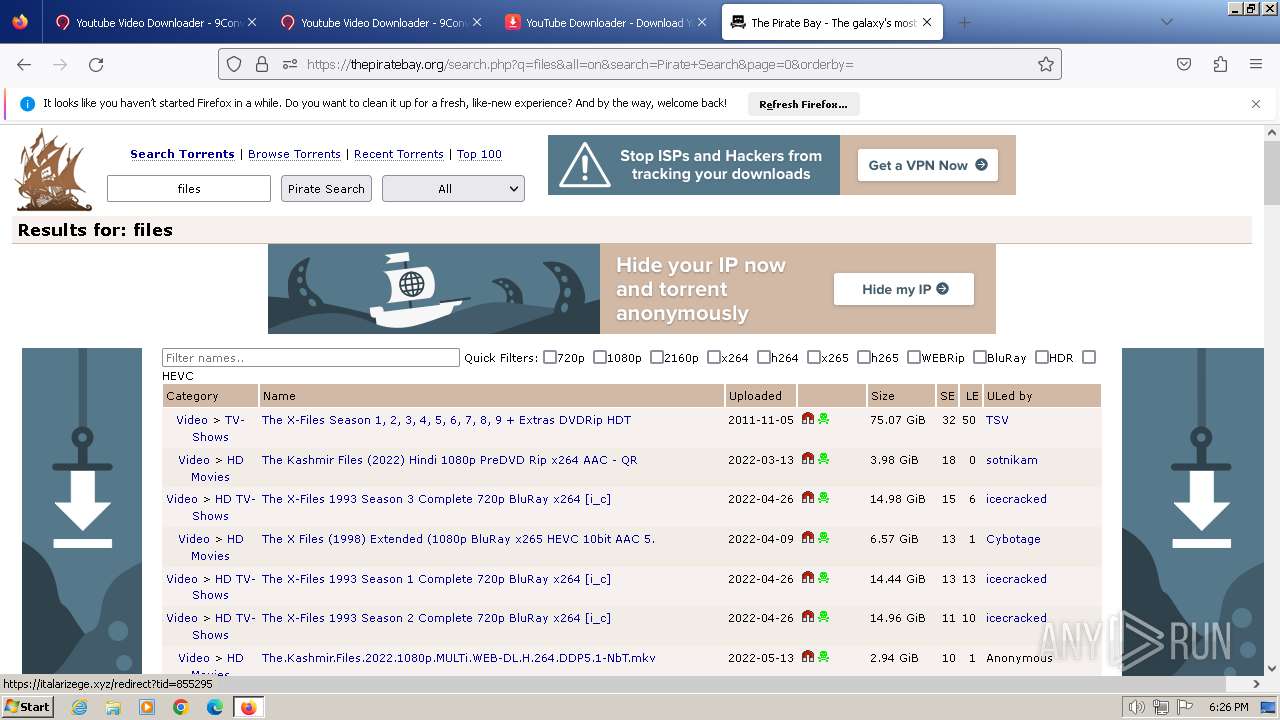The image size is (1280, 720).
Task: Open uploader TSV profile link
Action: point(997,420)
